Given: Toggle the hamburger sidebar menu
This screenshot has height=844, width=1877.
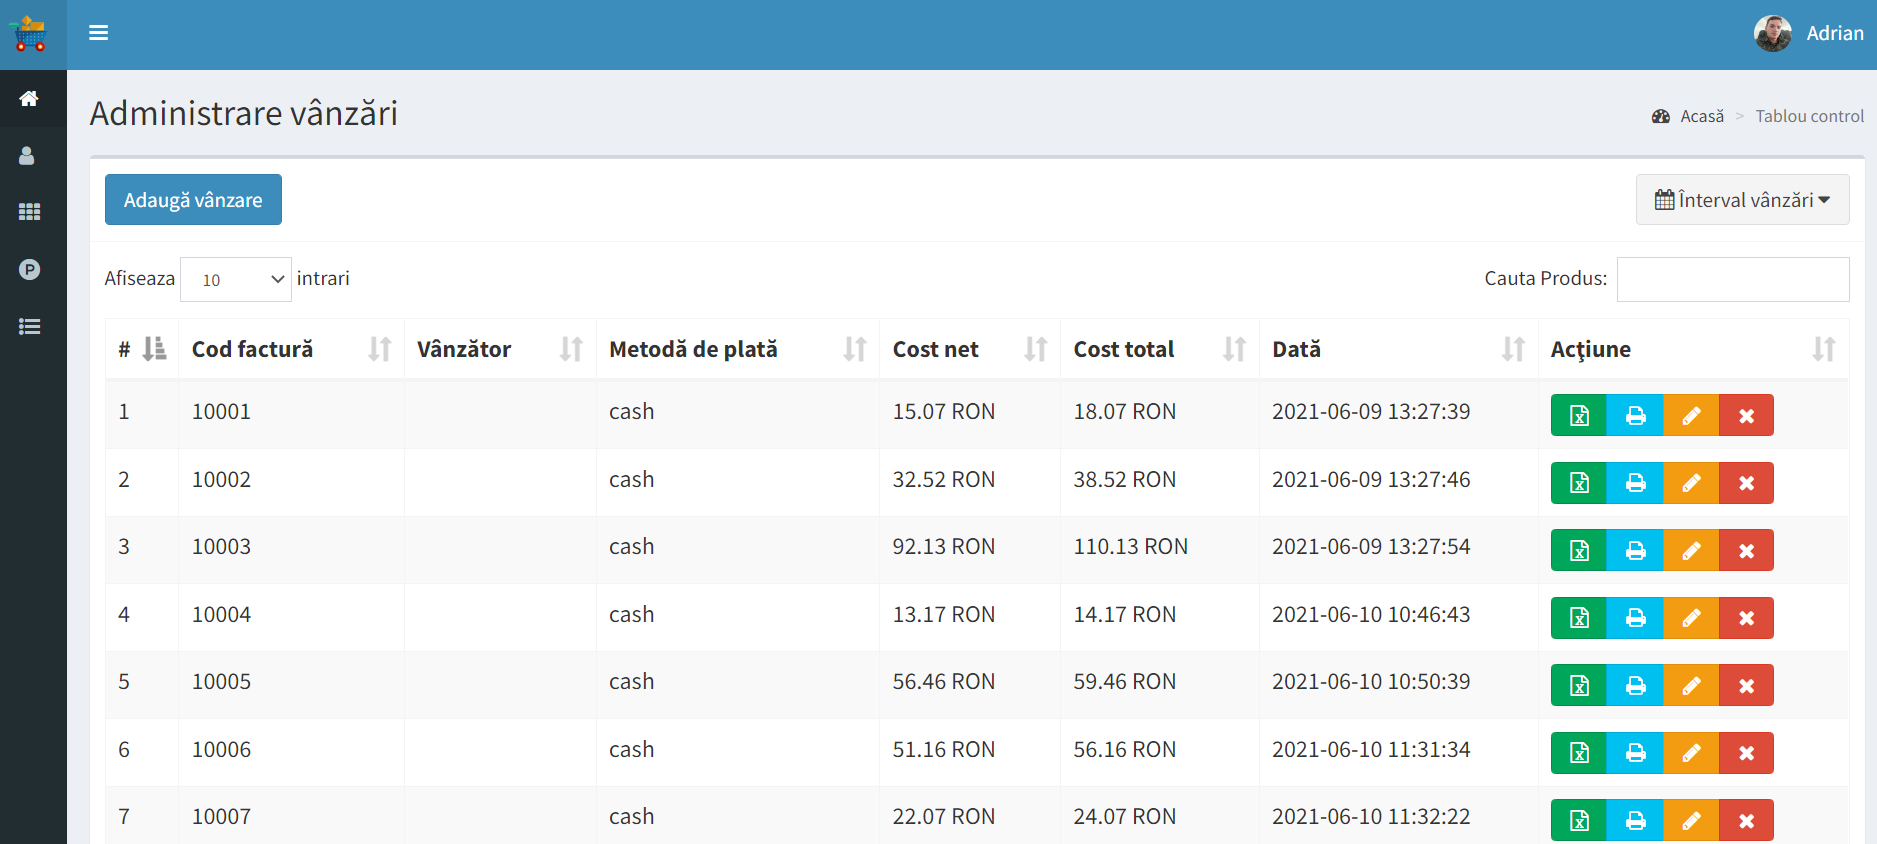Looking at the screenshot, I should (98, 33).
